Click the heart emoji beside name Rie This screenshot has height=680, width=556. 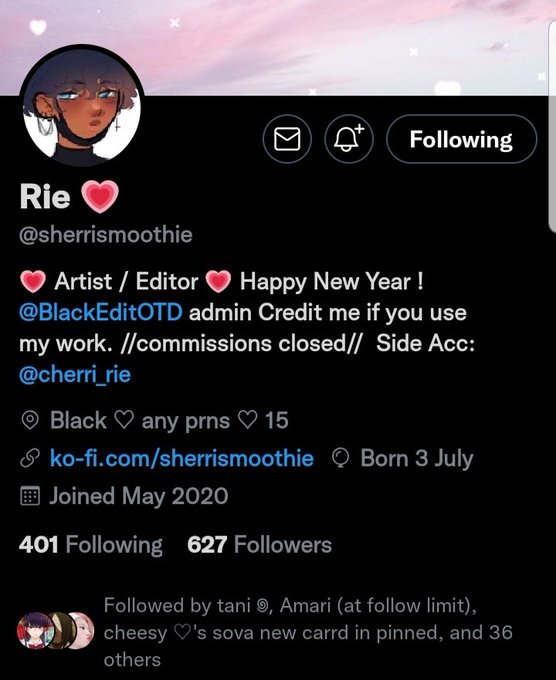tap(100, 197)
